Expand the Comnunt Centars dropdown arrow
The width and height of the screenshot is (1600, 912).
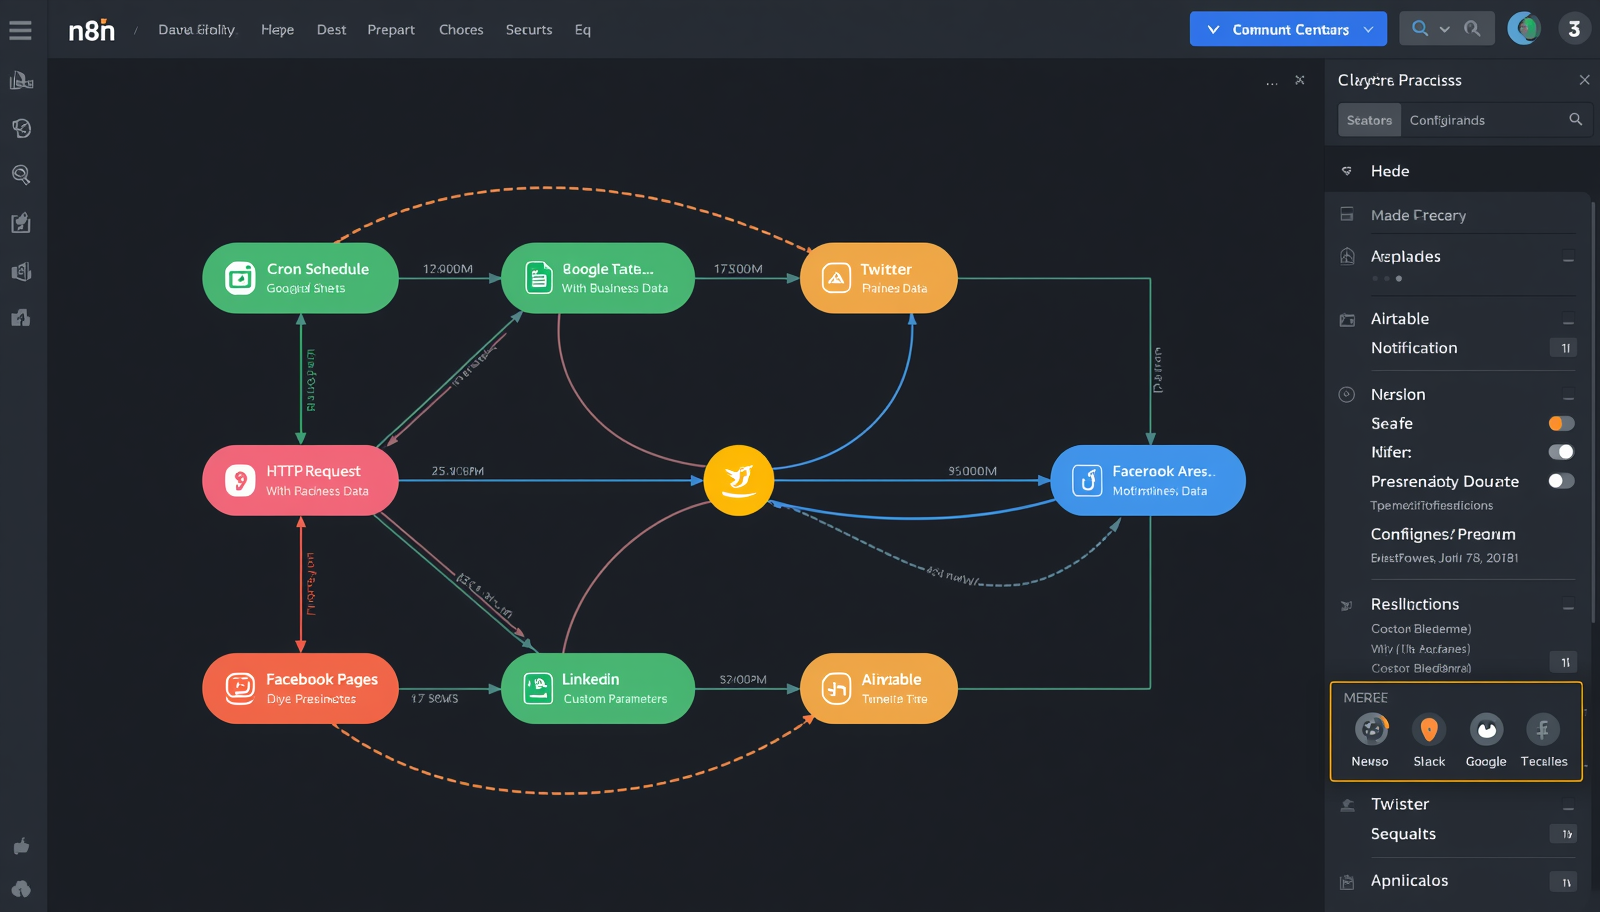pyautogui.click(x=1368, y=29)
